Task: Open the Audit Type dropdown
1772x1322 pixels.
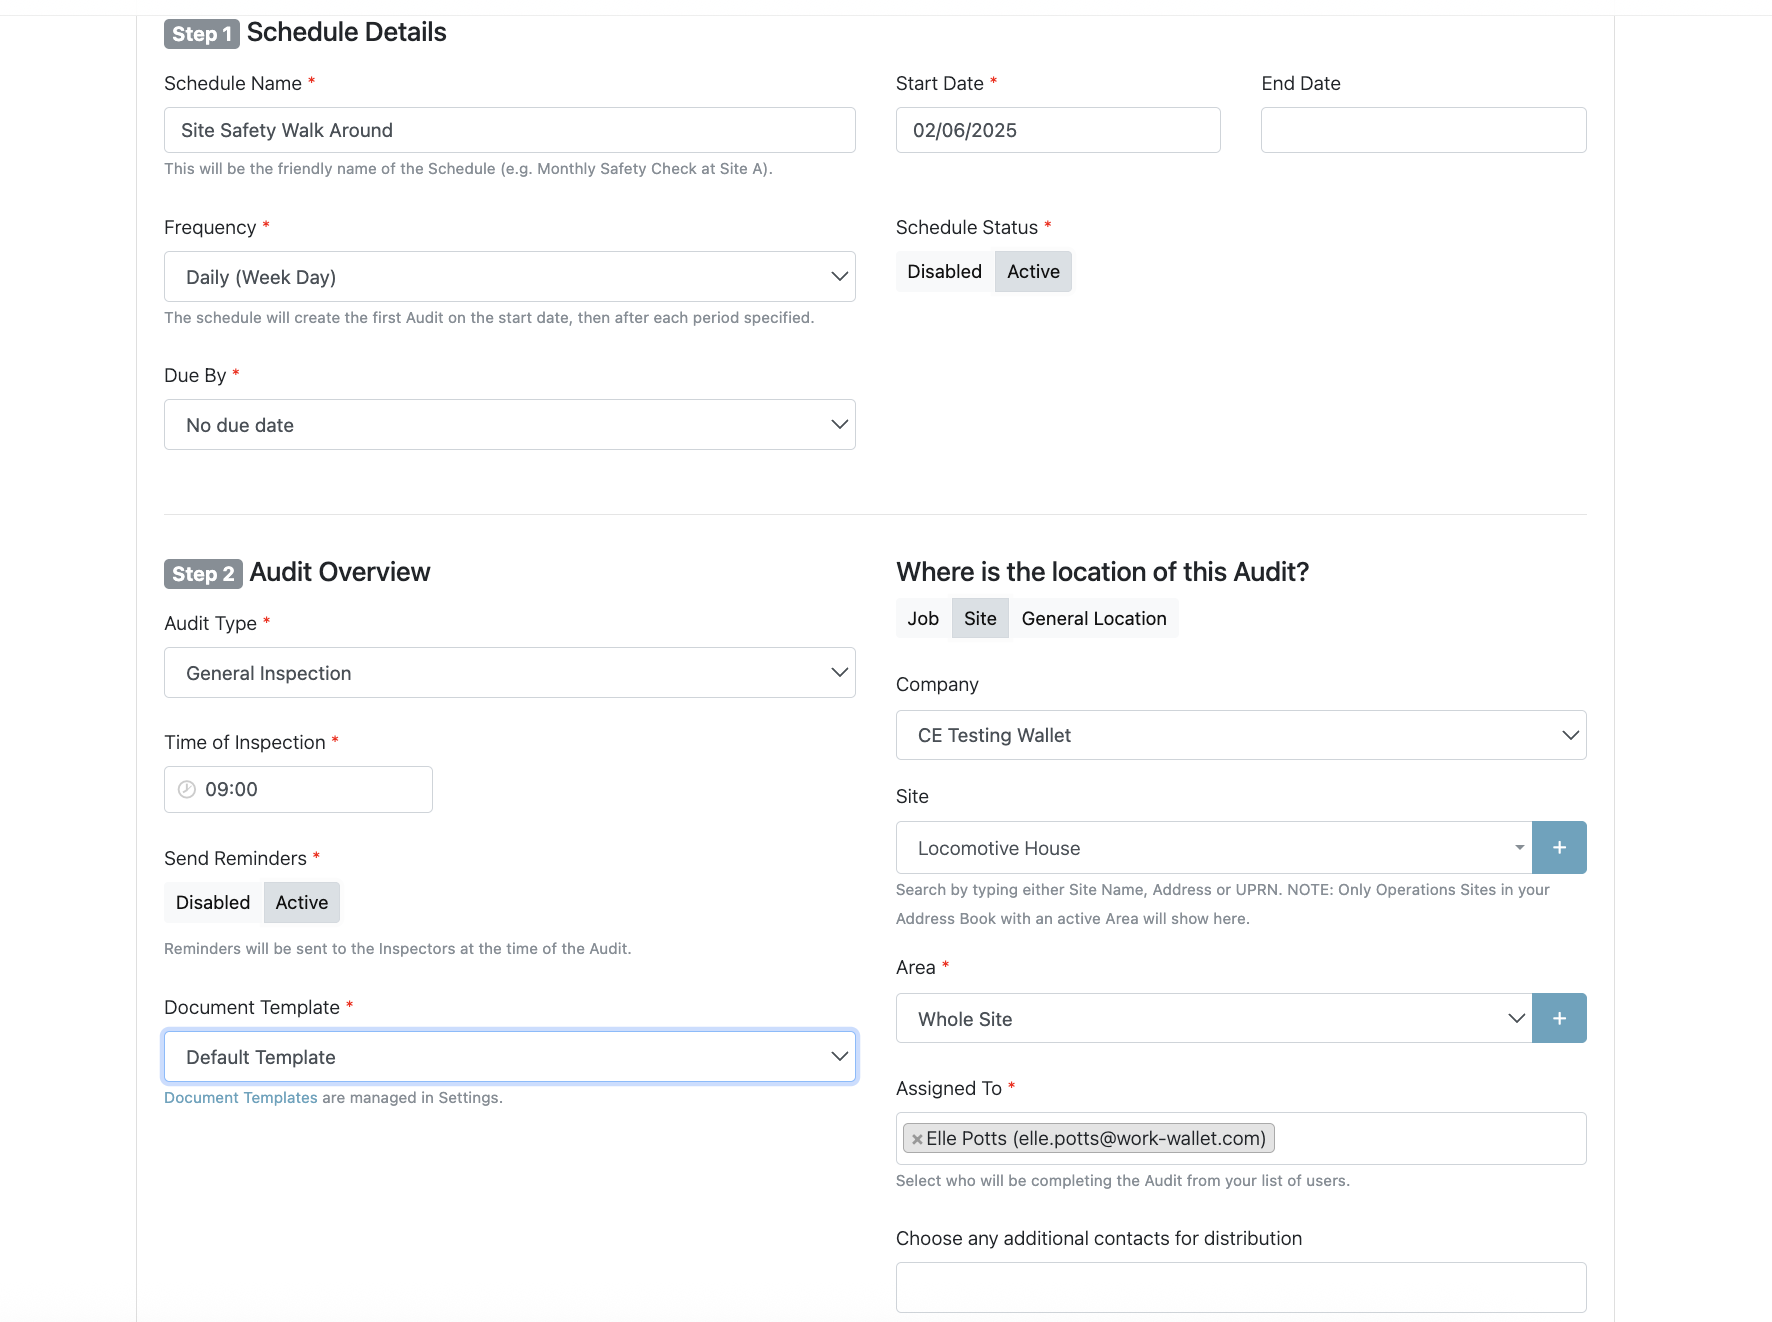Action: pyautogui.click(x=510, y=673)
